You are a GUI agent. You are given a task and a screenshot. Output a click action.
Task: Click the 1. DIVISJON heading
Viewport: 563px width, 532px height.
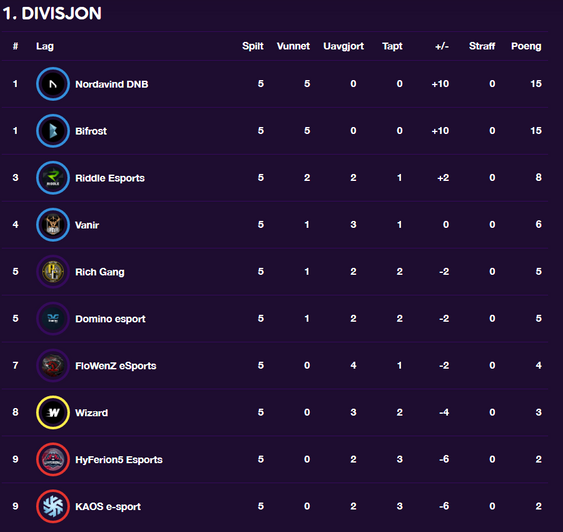[52, 14]
